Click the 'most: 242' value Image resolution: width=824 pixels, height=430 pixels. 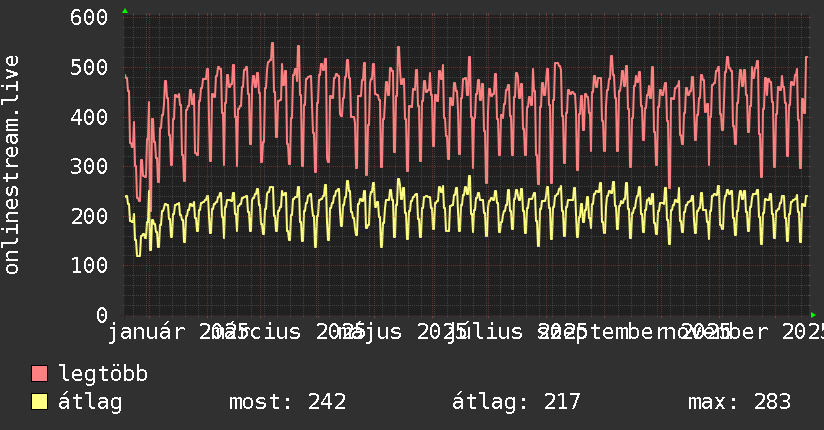tap(287, 402)
